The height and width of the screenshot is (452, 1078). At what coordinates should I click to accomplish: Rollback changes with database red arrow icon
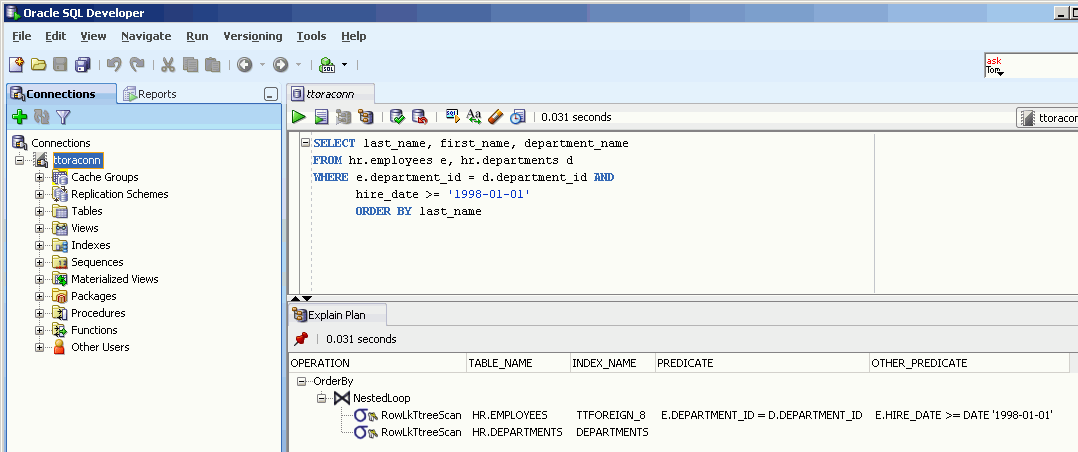(419, 117)
